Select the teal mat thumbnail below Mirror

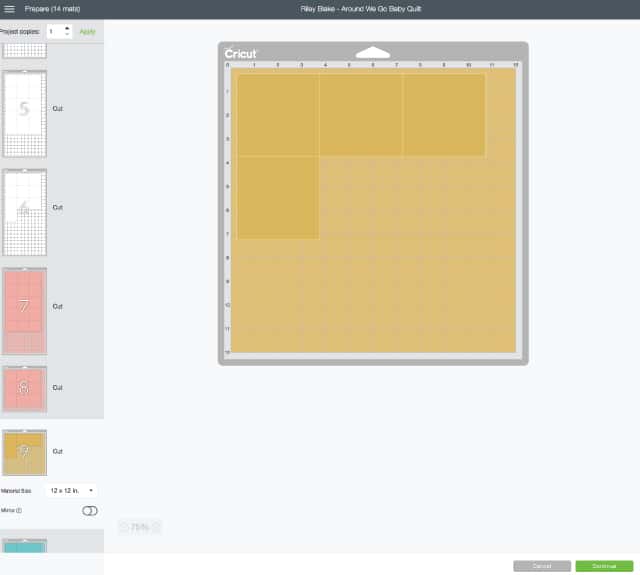coord(24,545)
